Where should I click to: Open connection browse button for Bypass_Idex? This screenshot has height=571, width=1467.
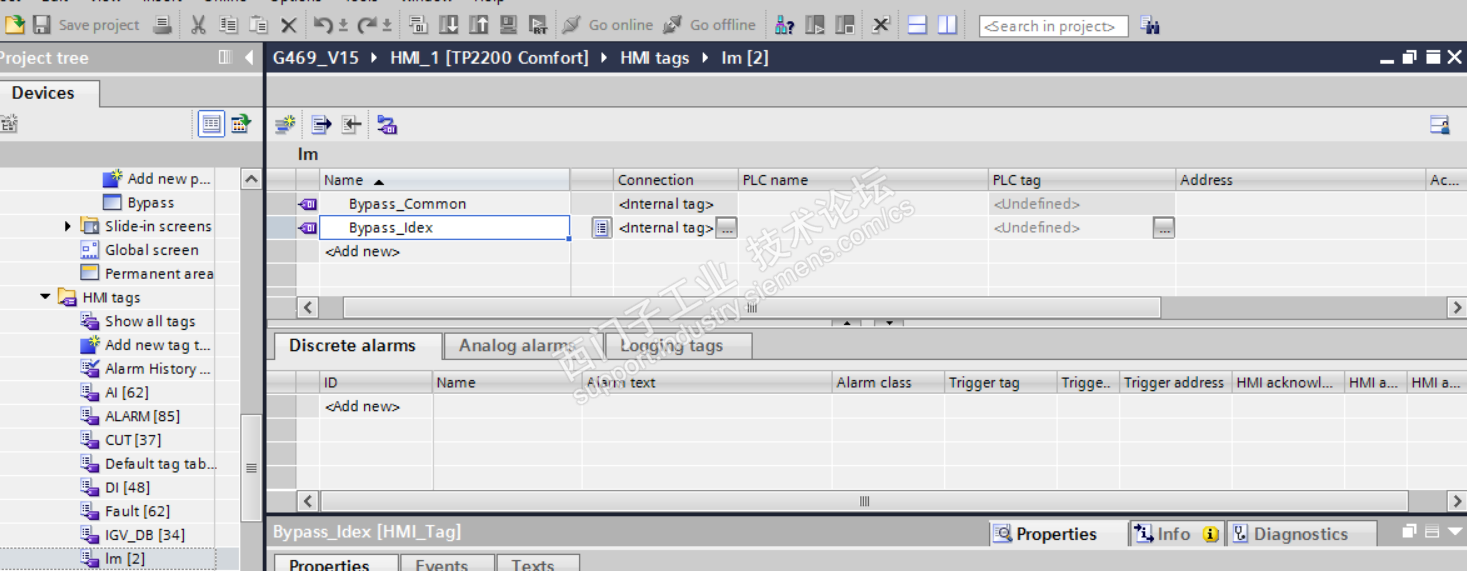[x=727, y=228]
